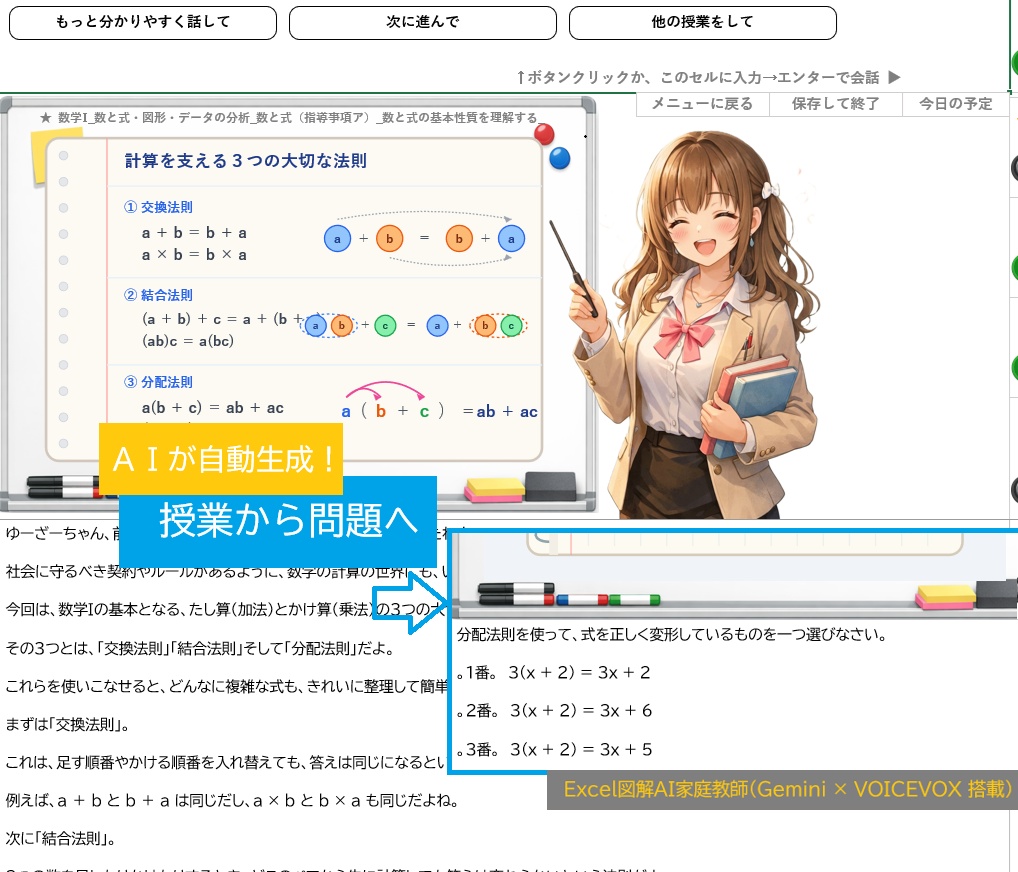Click the 次に進んで button
The height and width of the screenshot is (872, 1018).
click(x=423, y=23)
